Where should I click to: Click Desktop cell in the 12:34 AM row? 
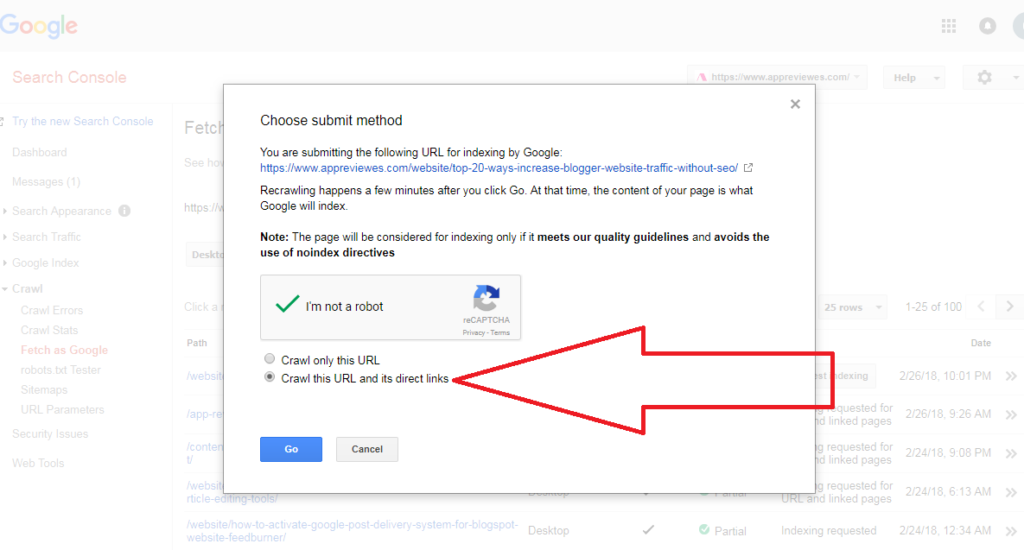point(548,530)
